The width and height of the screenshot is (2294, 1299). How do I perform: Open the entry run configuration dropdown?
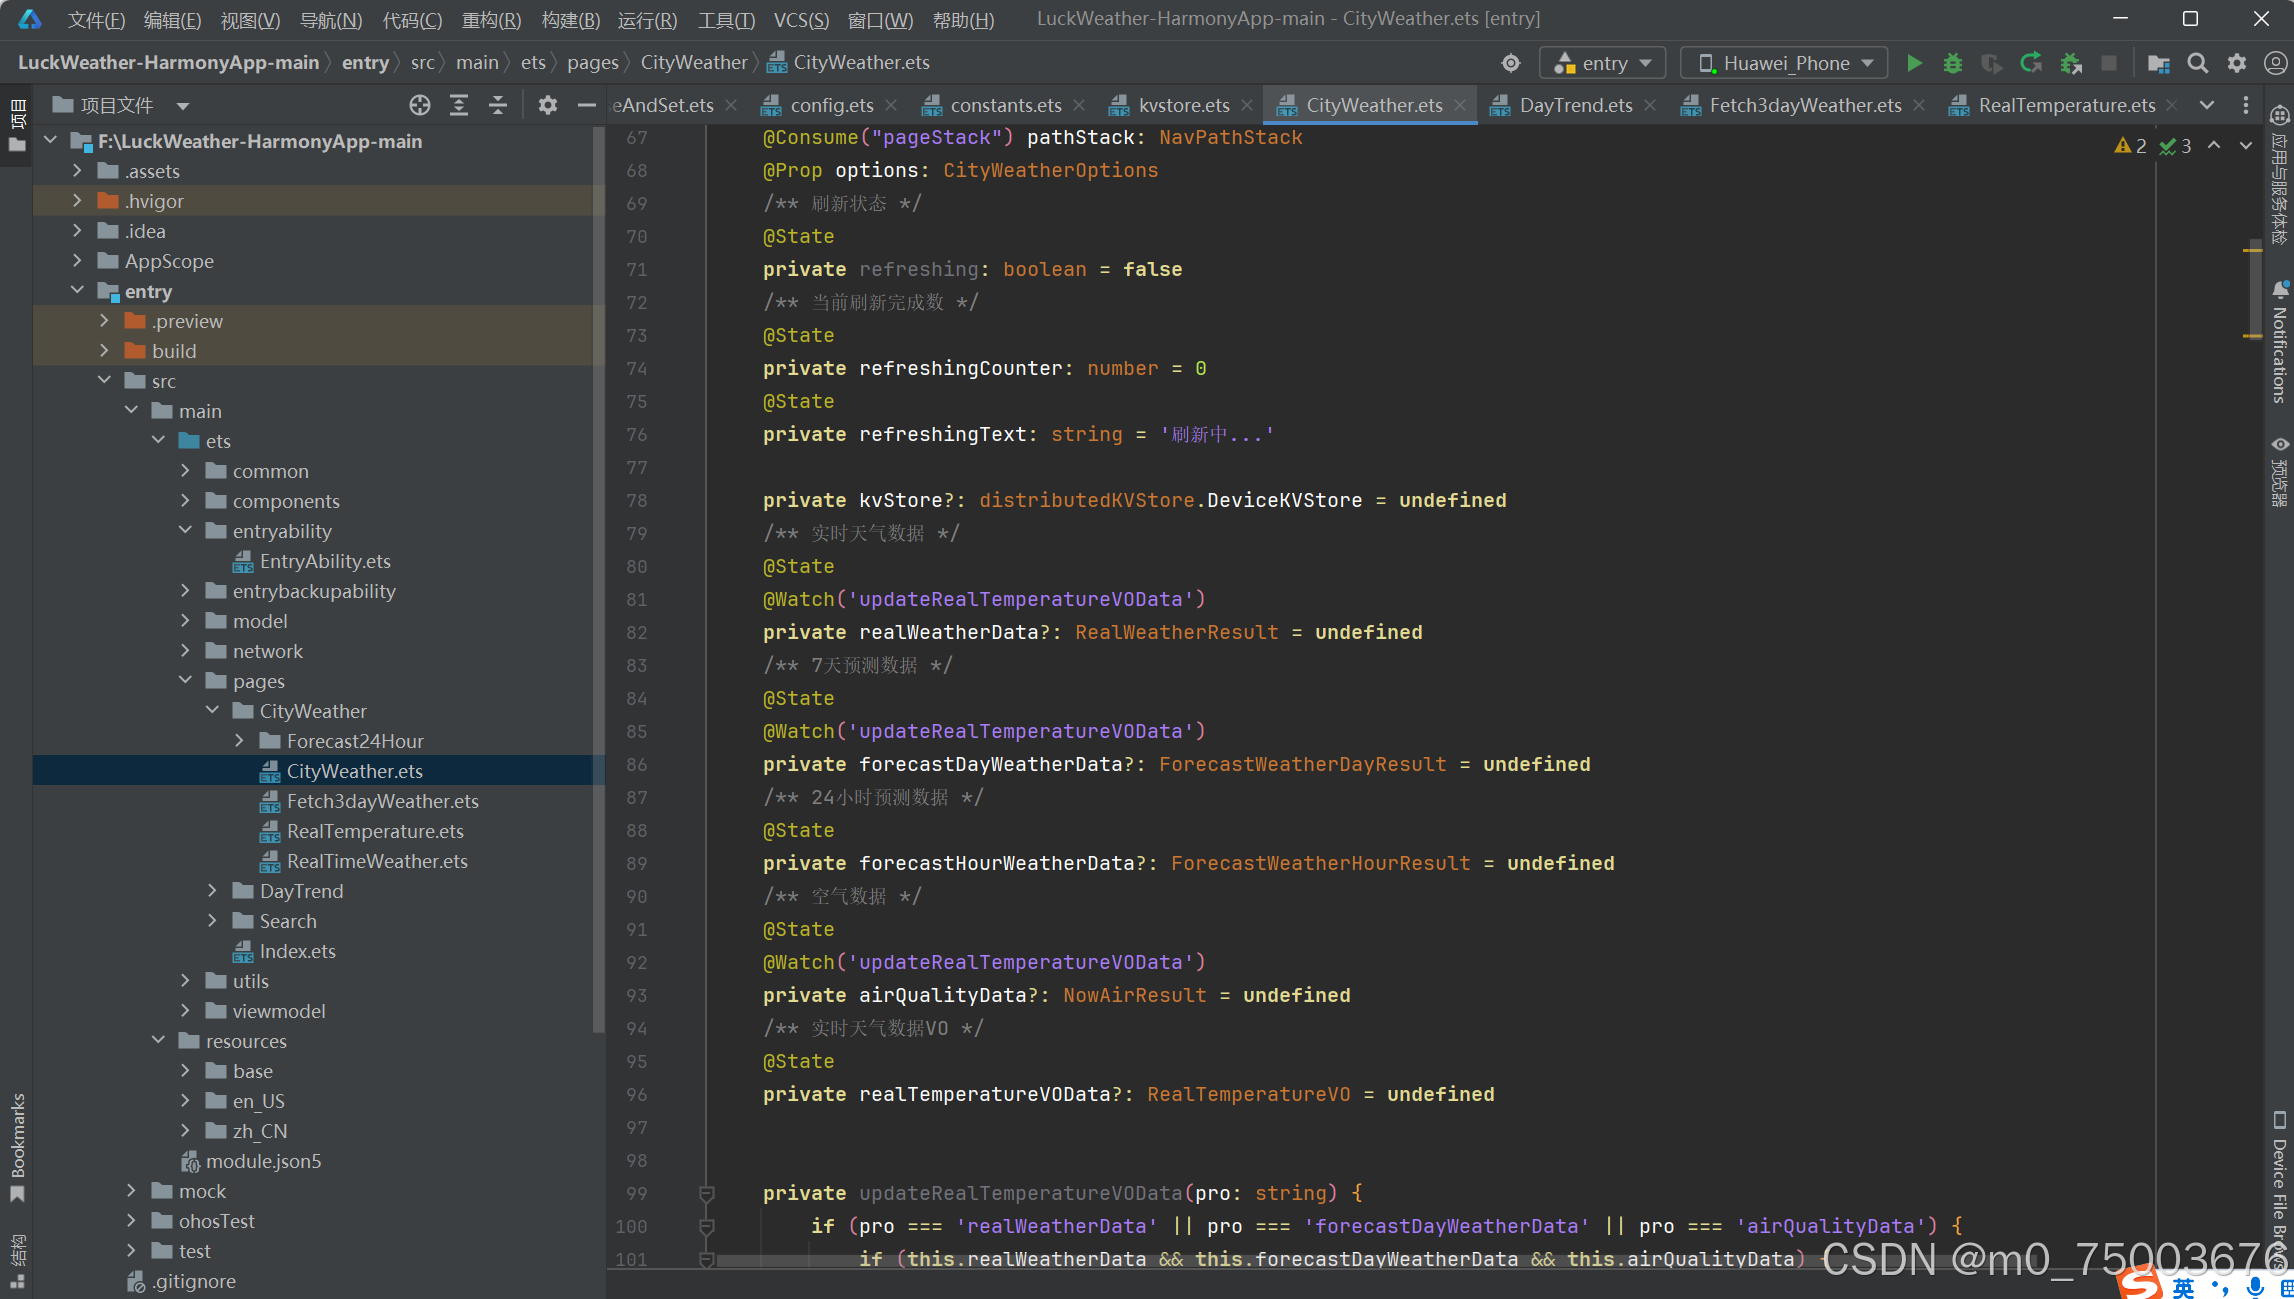pyautogui.click(x=1602, y=63)
